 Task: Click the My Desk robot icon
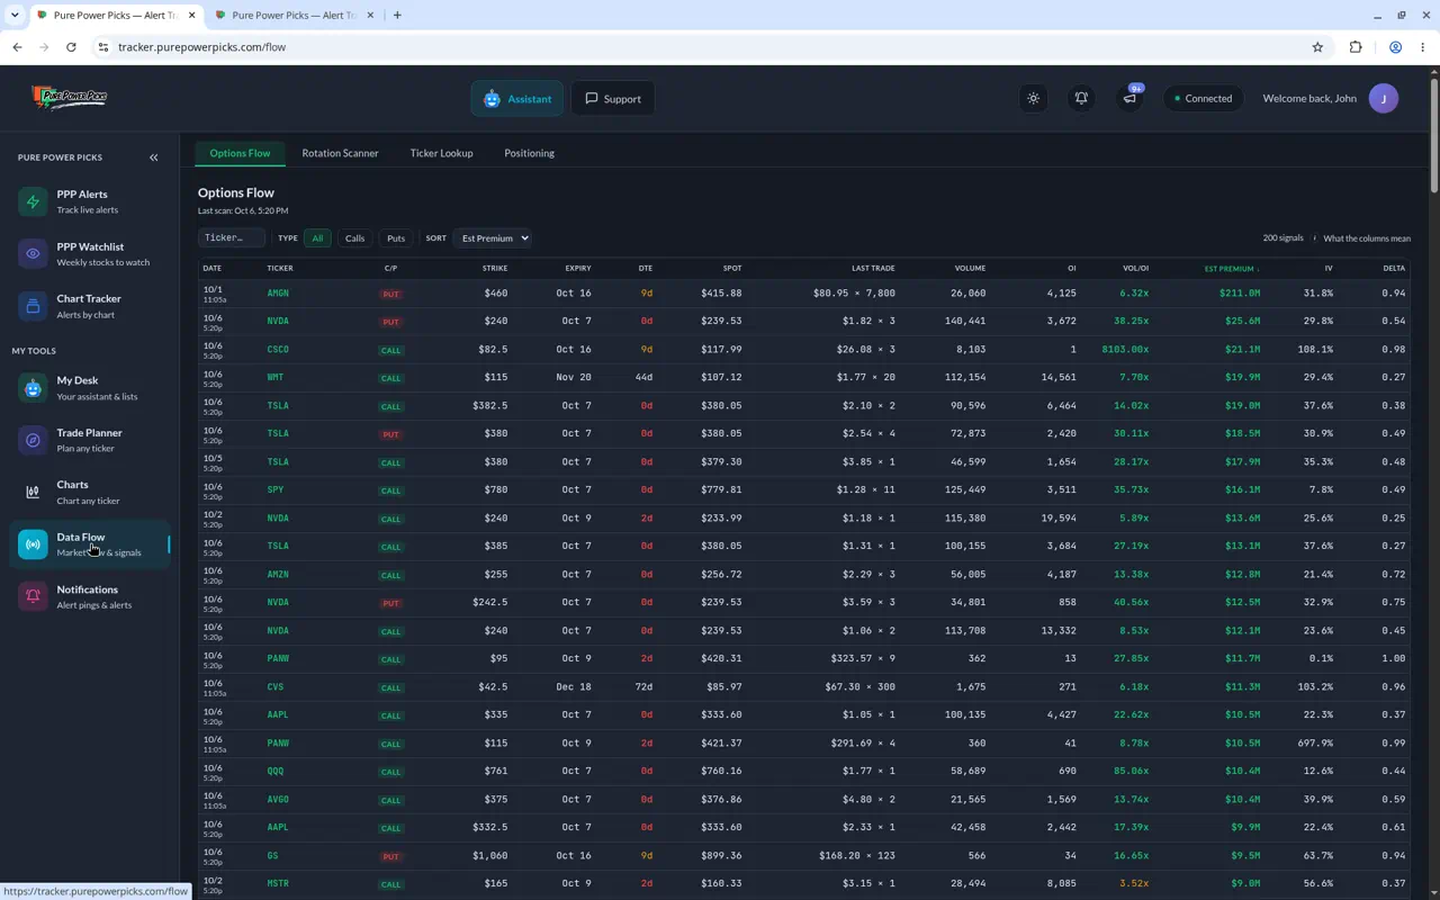pyautogui.click(x=33, y=388)
